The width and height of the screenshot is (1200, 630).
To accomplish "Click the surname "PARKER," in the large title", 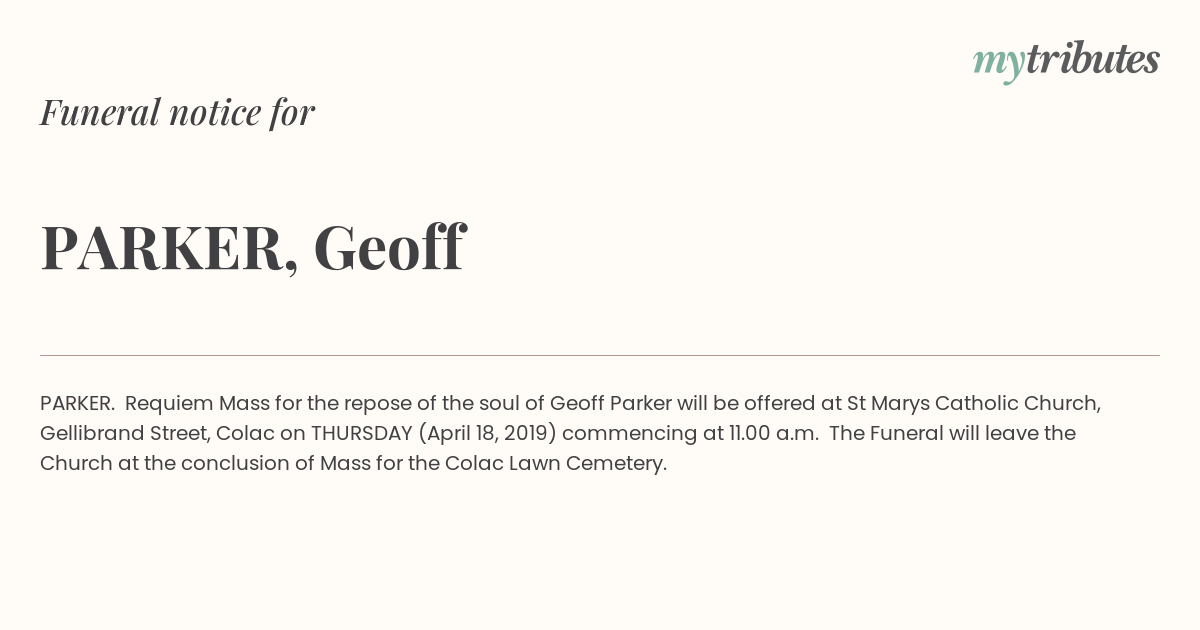I will [169, 248].
